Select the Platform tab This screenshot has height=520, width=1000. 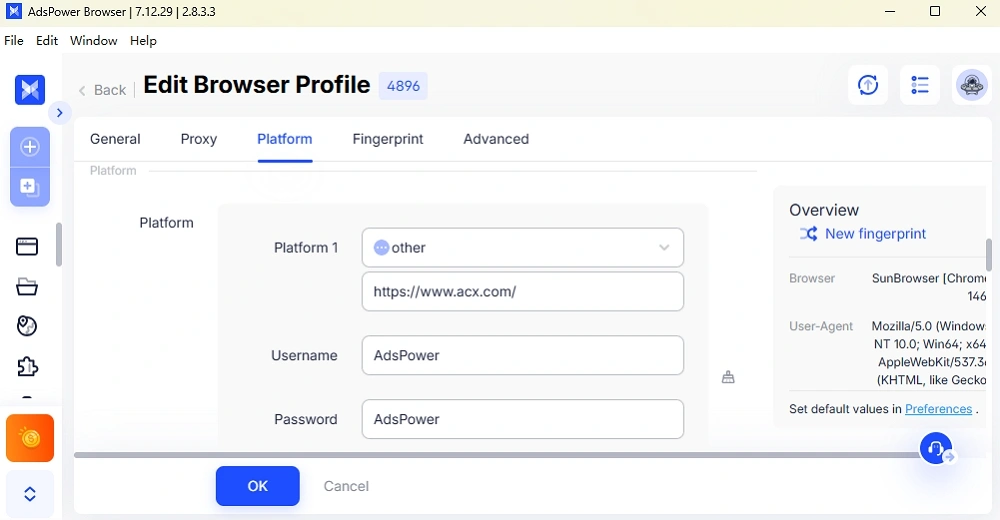click(x=284, y=139)
